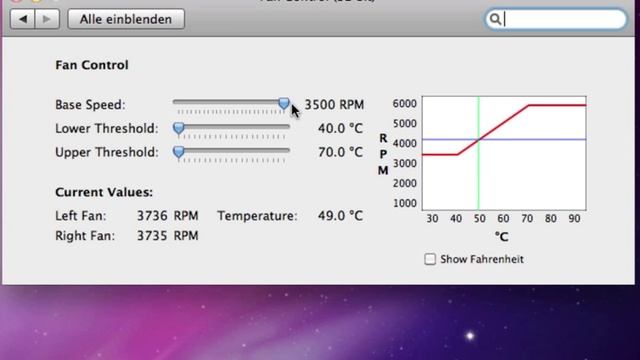This screenshot has width=640, height=360.
Task: Click the Lower Threshold label
Action: [x=107, y=129]
